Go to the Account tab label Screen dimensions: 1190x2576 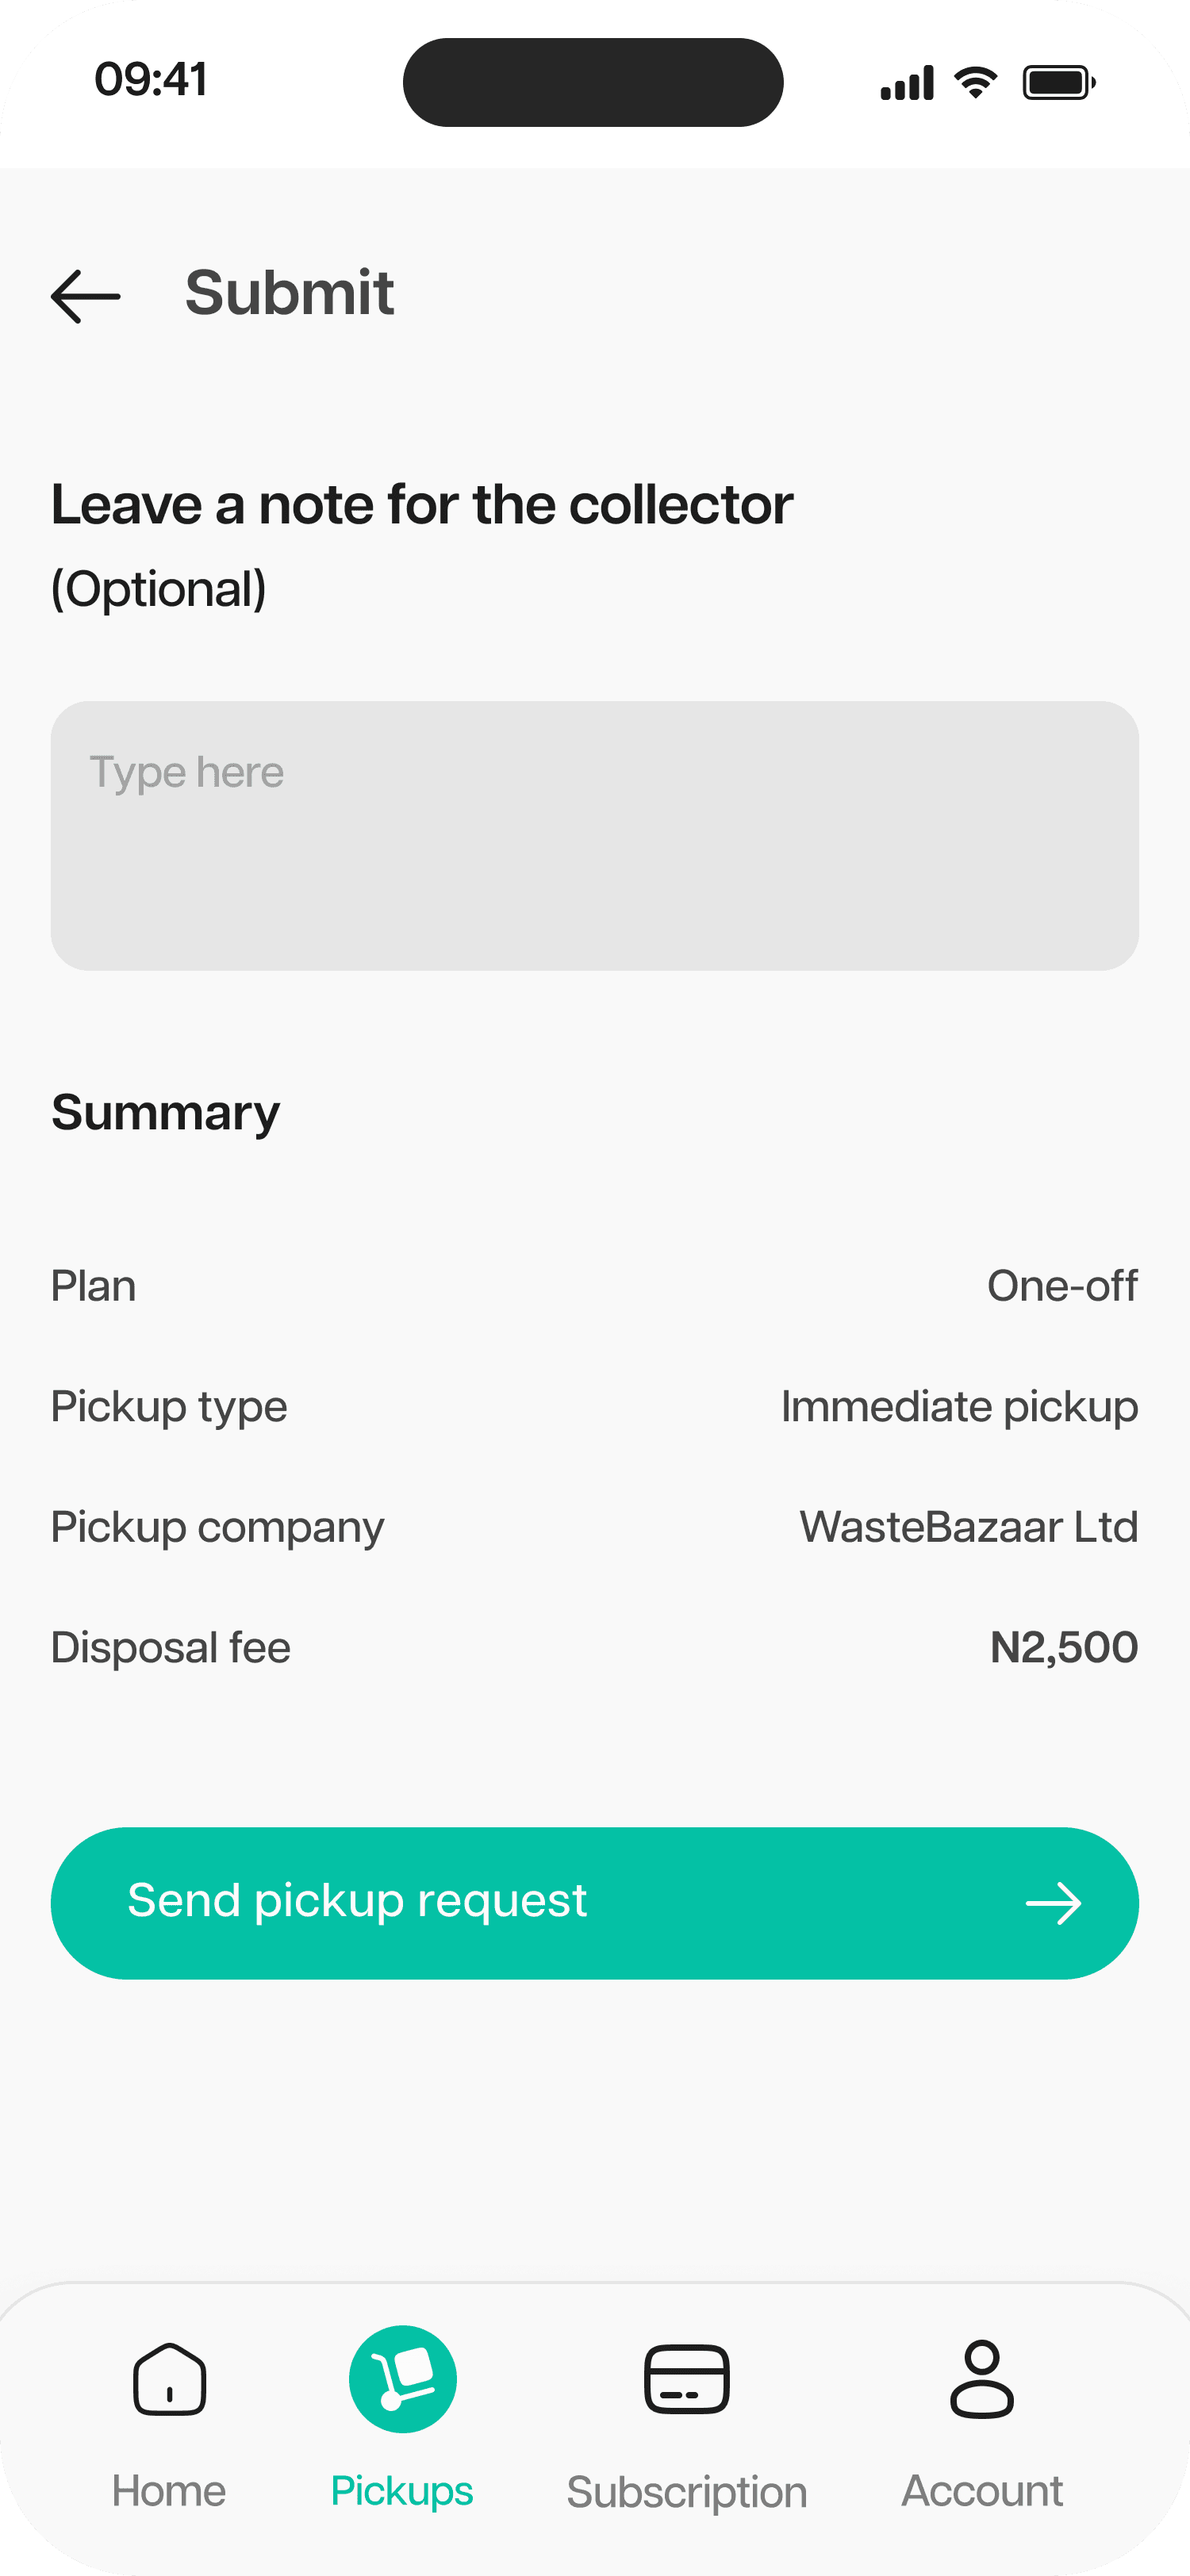(982, 2491)
